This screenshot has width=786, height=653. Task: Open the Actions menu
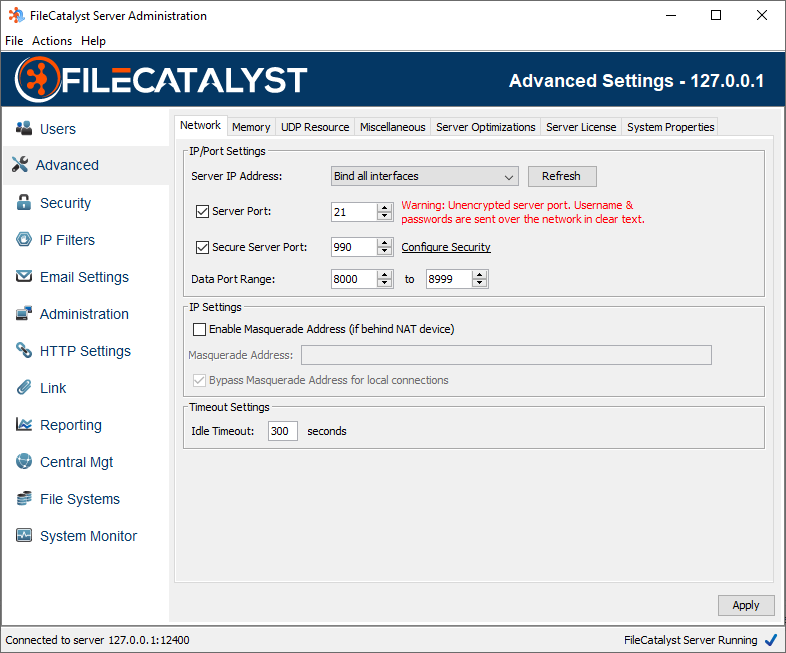pyautogui.click(x=52, y=41)
